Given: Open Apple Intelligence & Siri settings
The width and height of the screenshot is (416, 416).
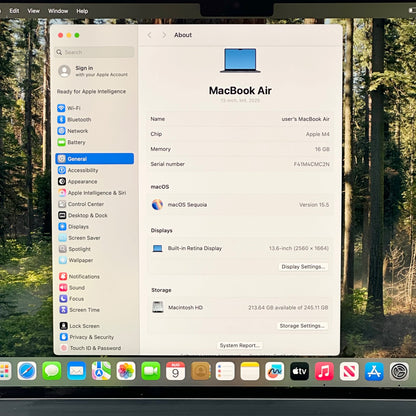Looking at the screenshot, I should point(92,193).
